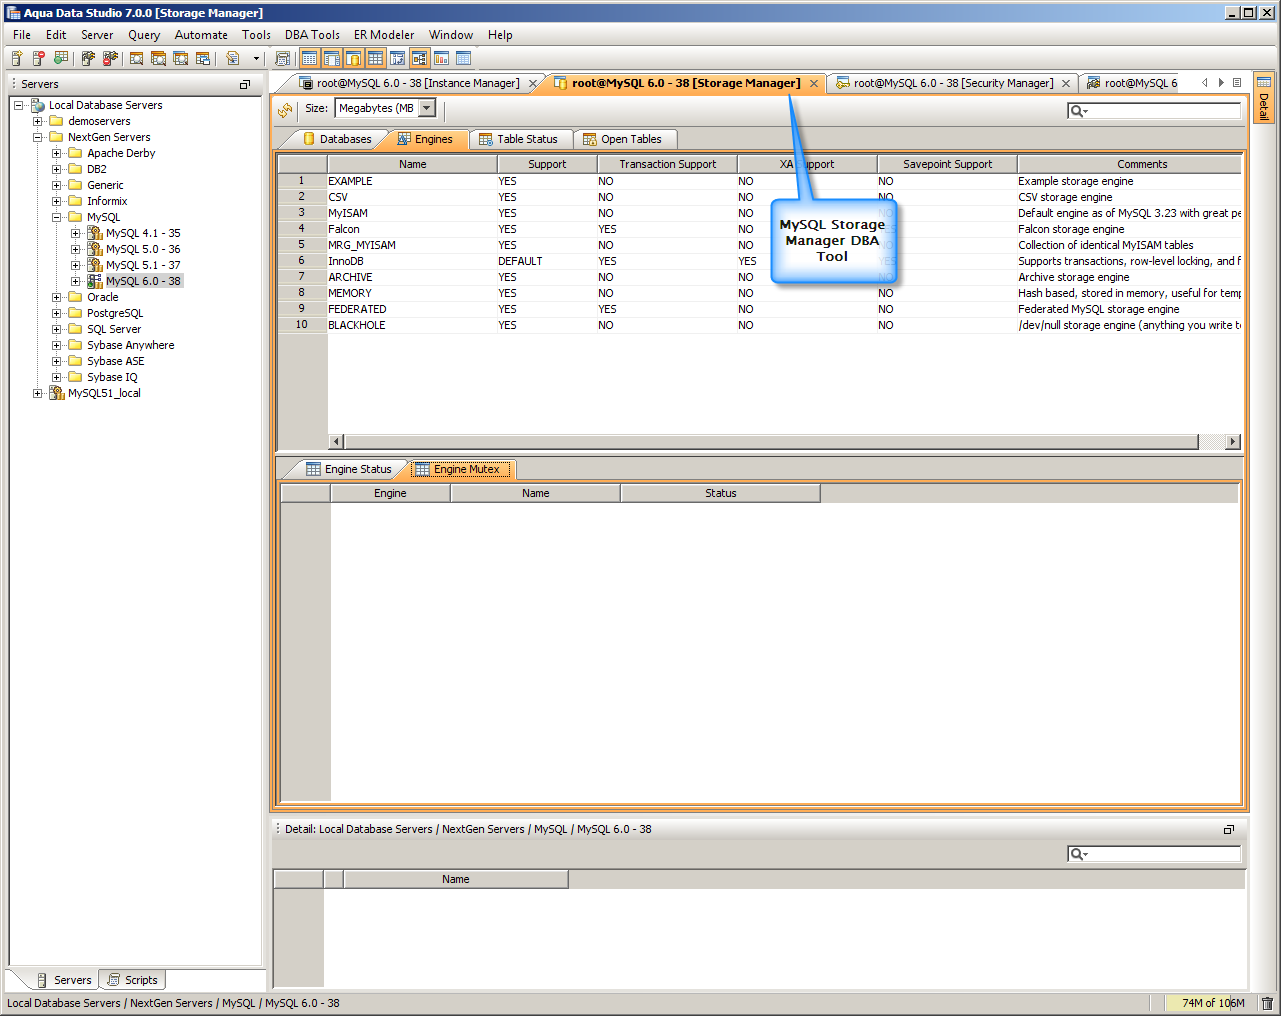Open the toolbar dropdown arrow after the script icon
The image size is (1281, 1016).
pyautogui.click(x=256, y=59)
